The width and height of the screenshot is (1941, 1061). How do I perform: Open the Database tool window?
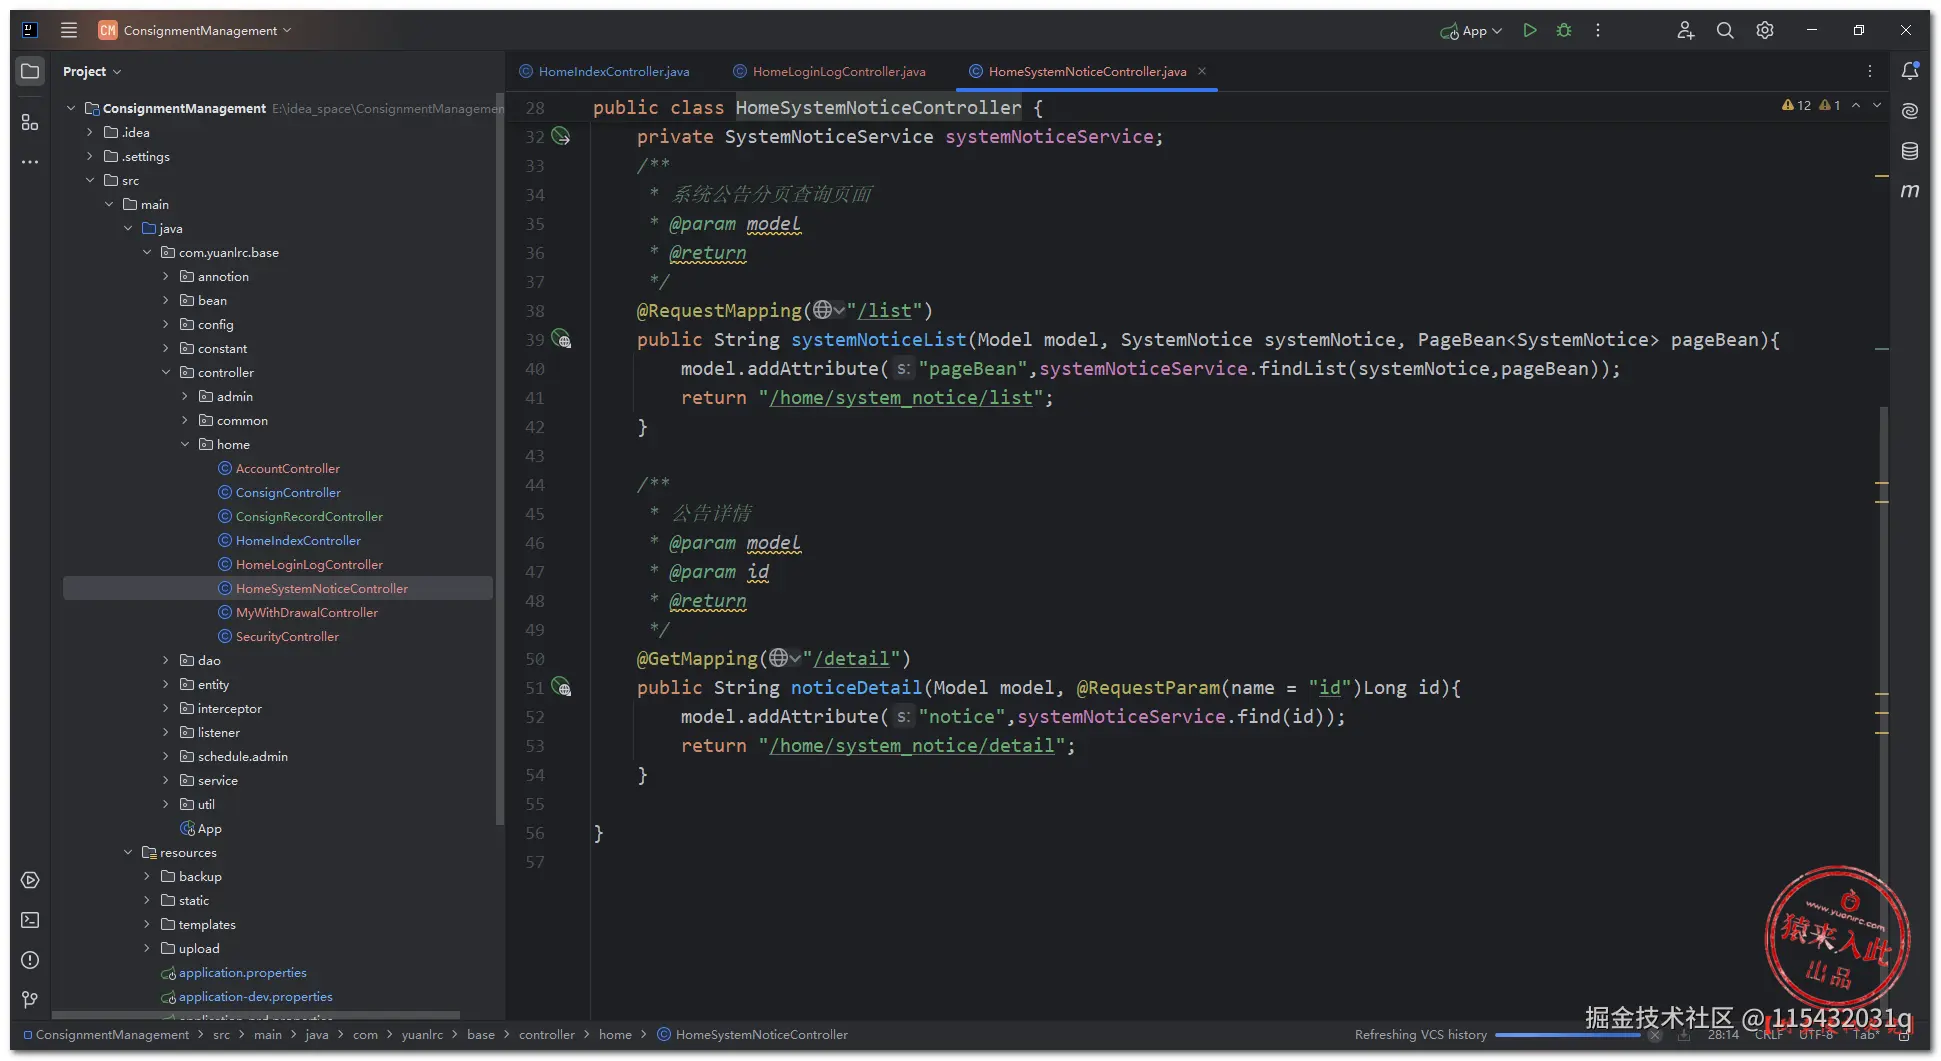(x=1910, y=151)
